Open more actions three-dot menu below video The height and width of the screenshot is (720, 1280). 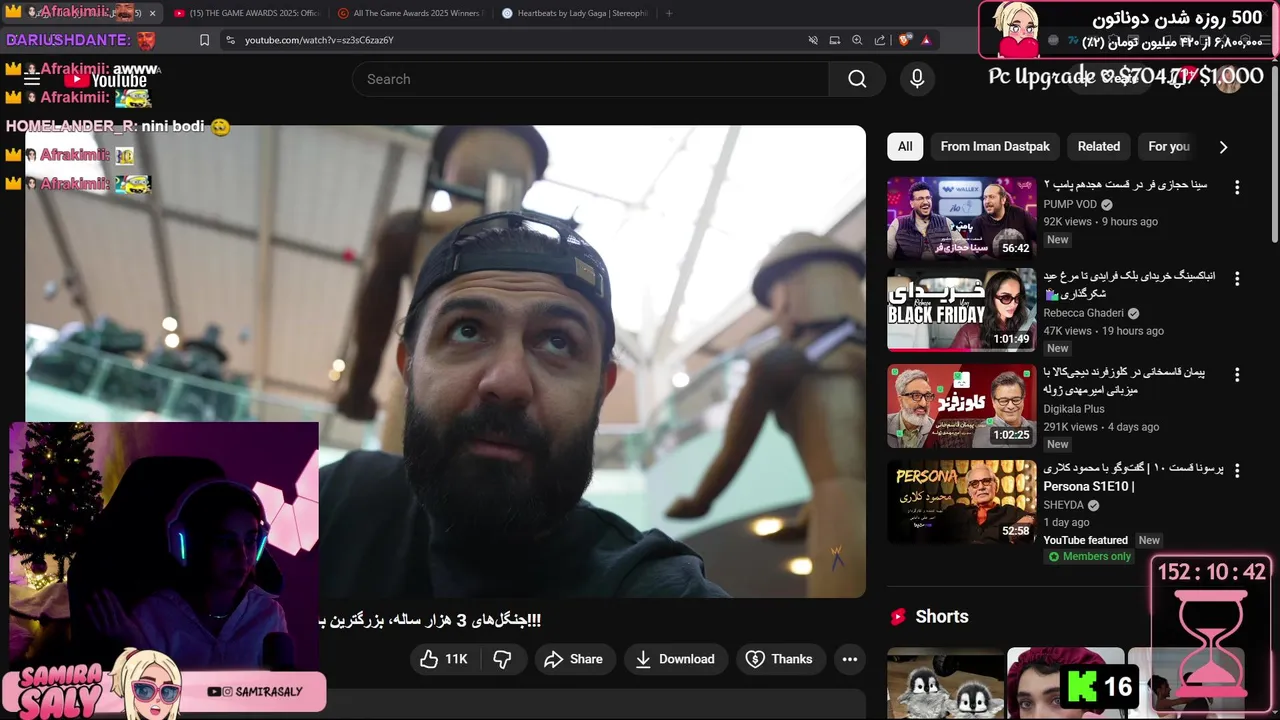click(850, 659)
